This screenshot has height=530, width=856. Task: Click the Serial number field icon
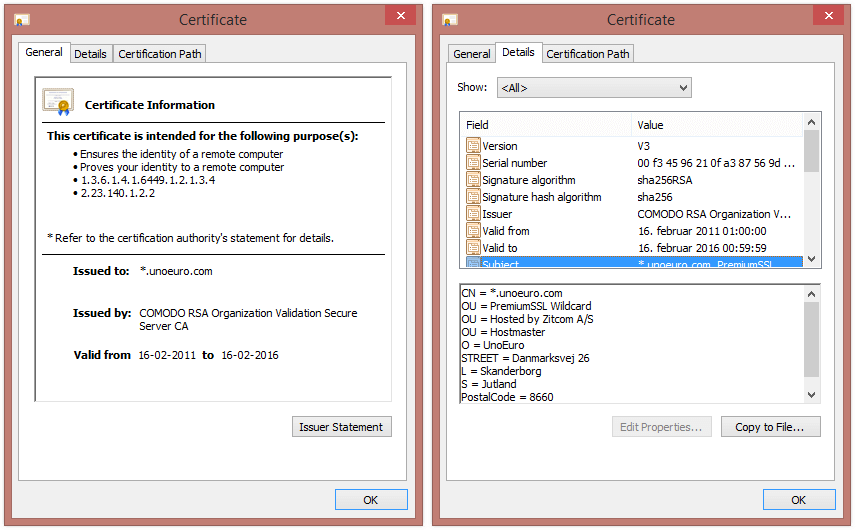[x=473, y=163]
